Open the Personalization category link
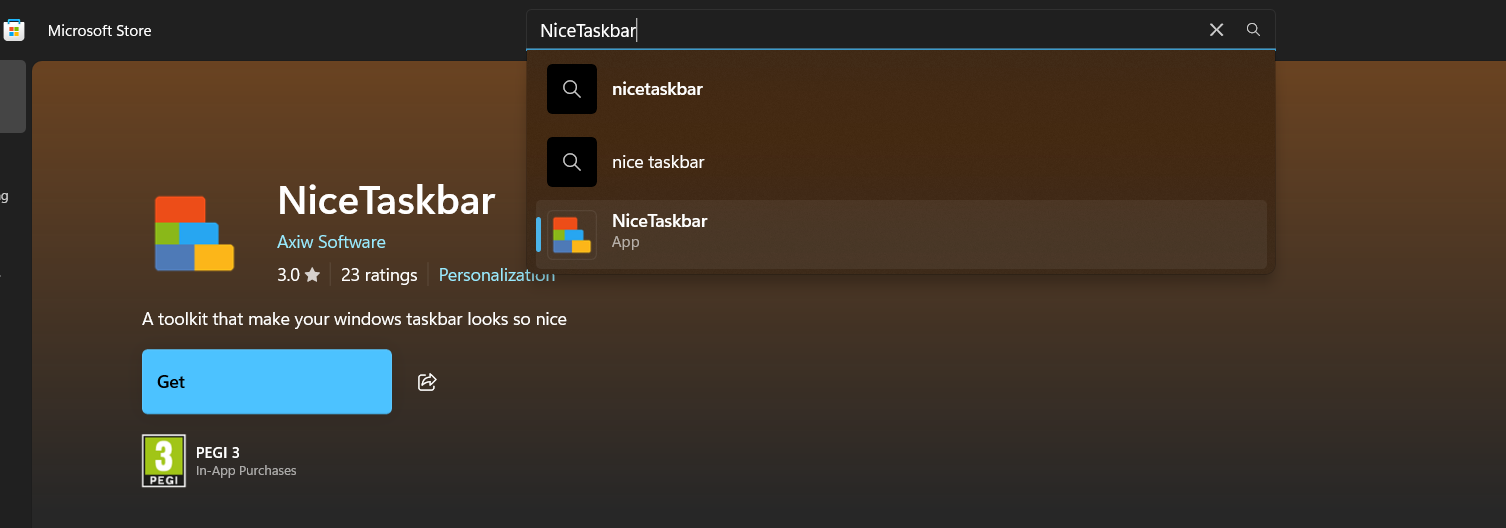Image resolution: width=1506 pixels, height=528 pixels. pos(496,275)
